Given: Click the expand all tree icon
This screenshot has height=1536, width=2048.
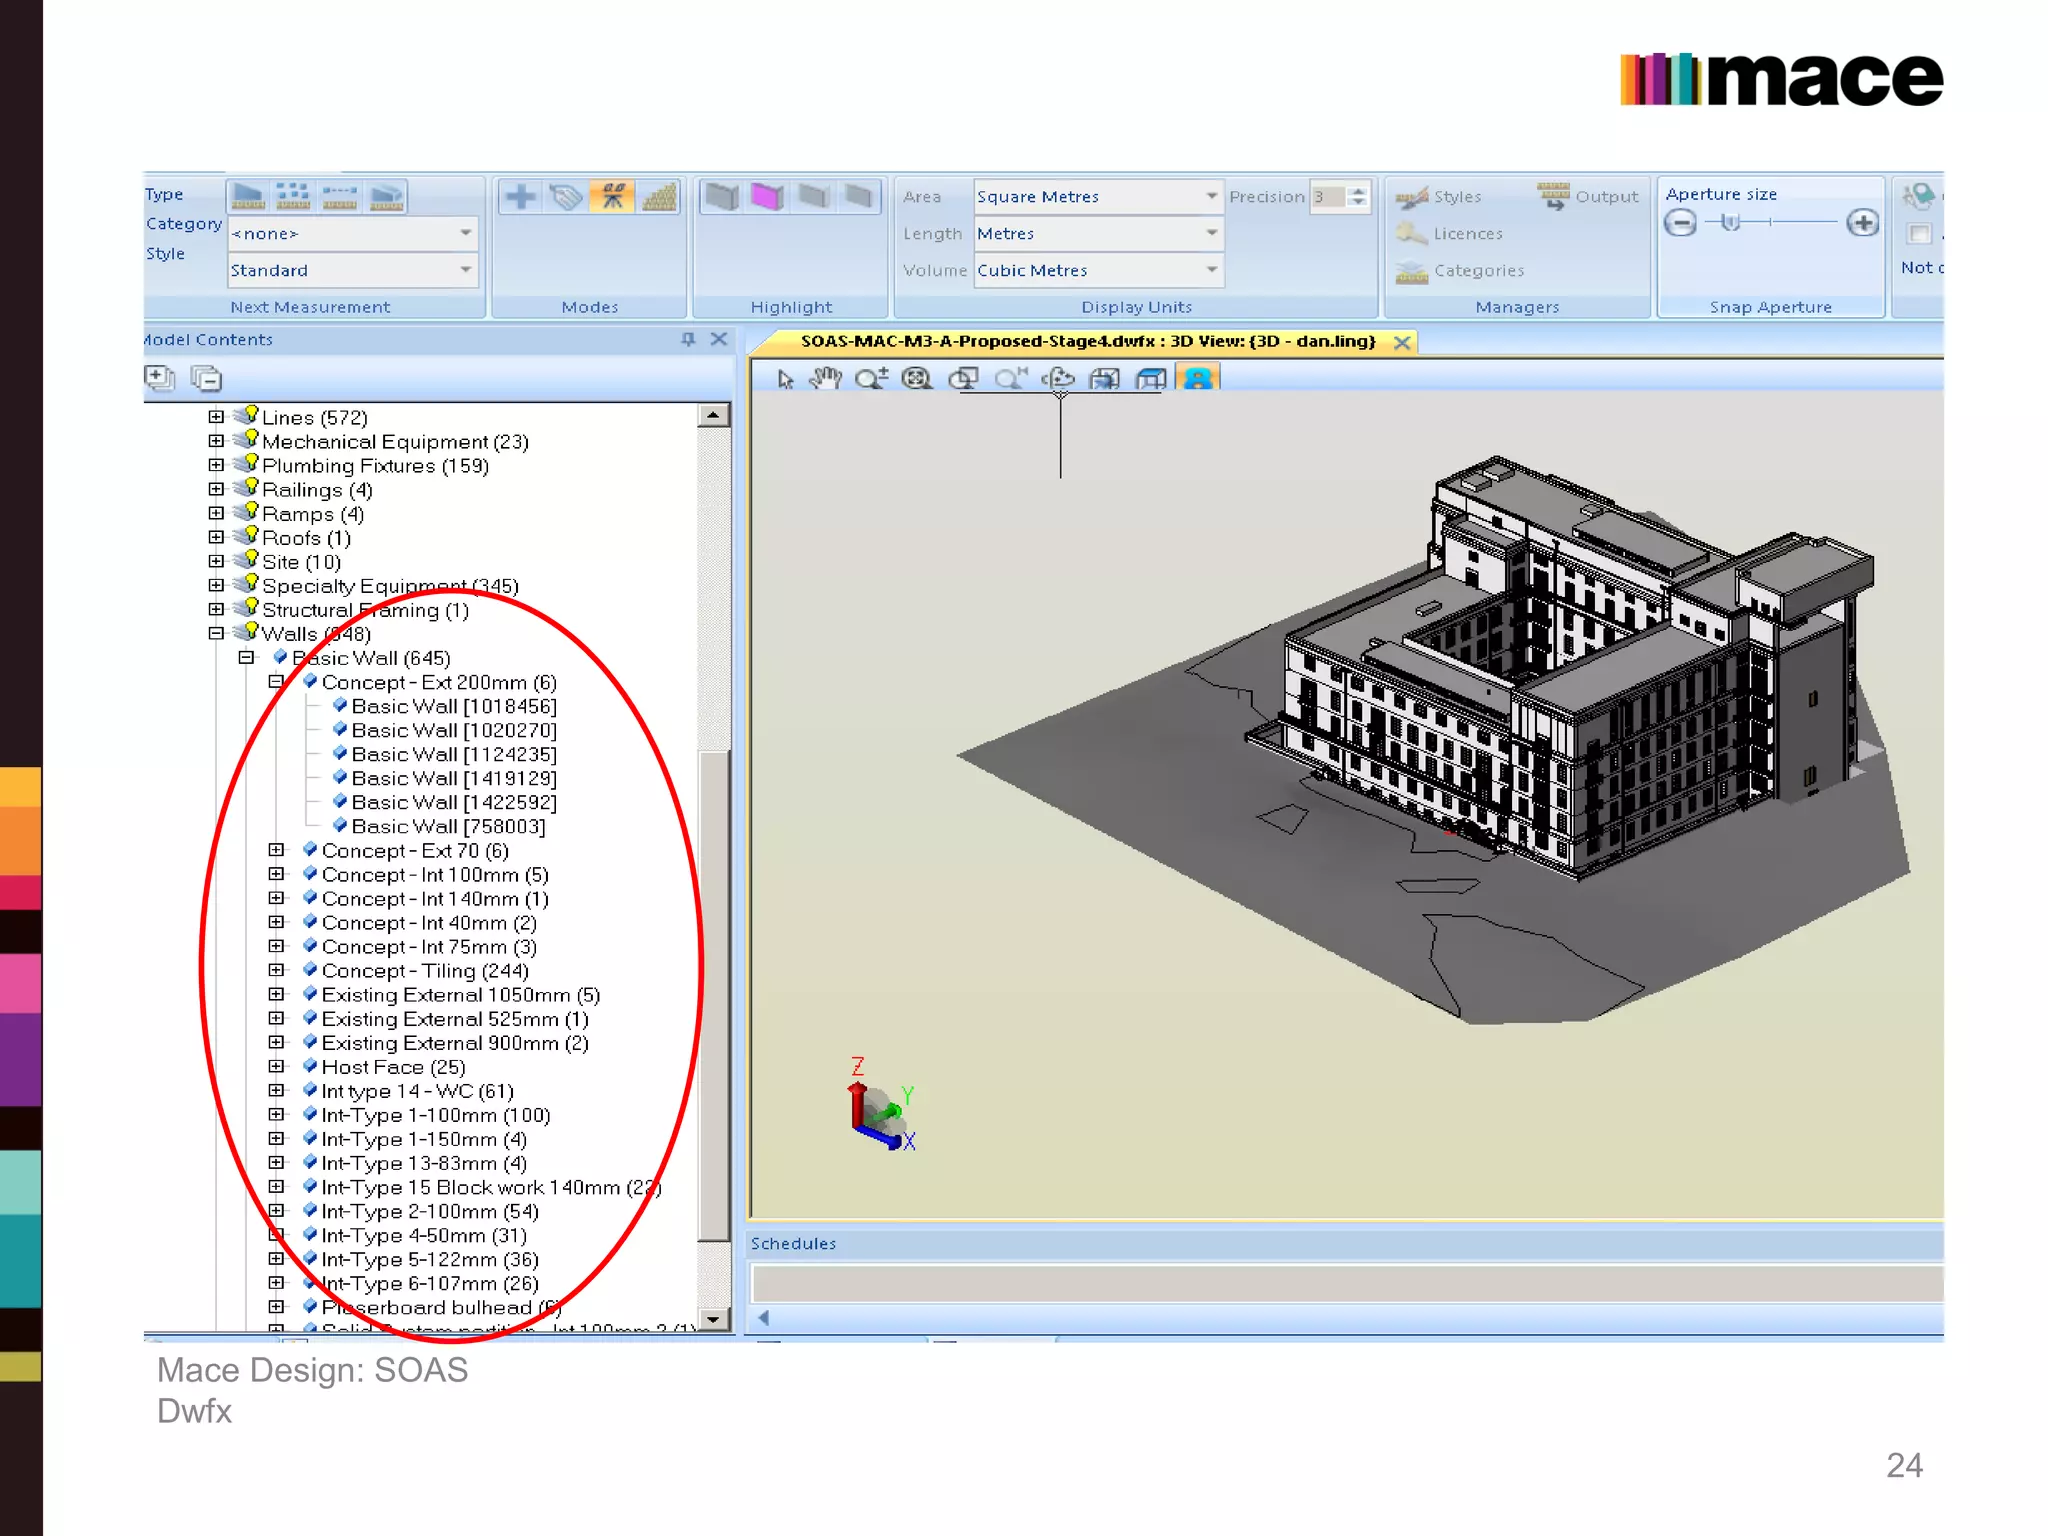Looking at the screenshot, I should click(x=159, y=378).
